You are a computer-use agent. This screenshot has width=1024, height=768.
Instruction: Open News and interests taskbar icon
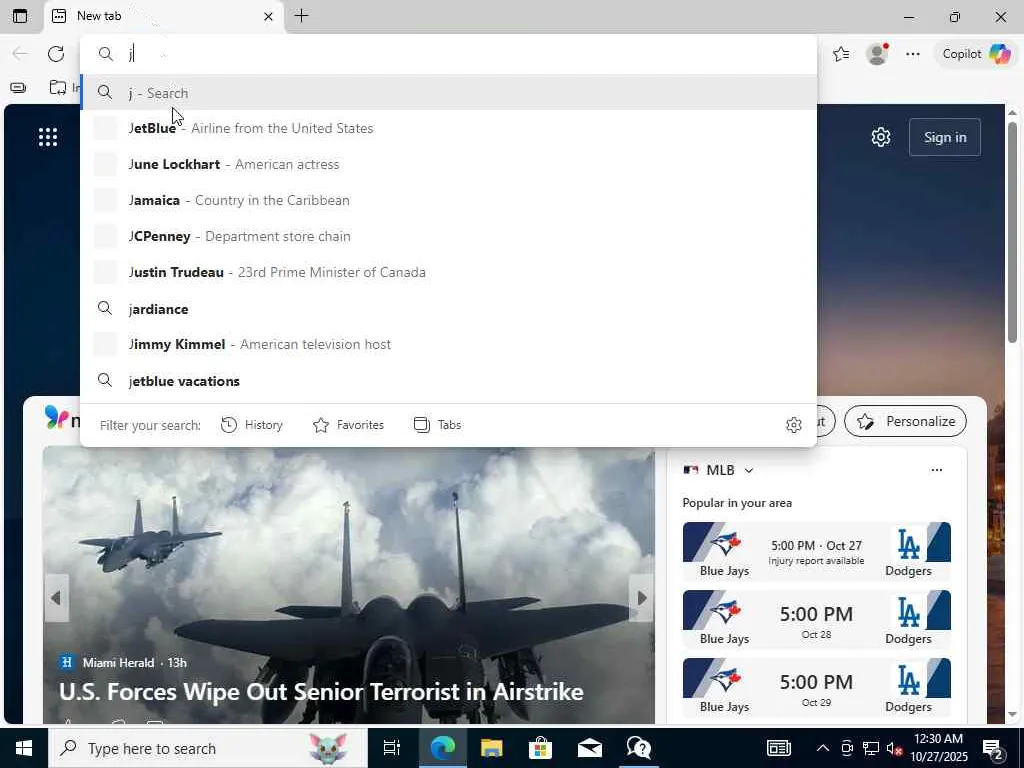(778, 748)
